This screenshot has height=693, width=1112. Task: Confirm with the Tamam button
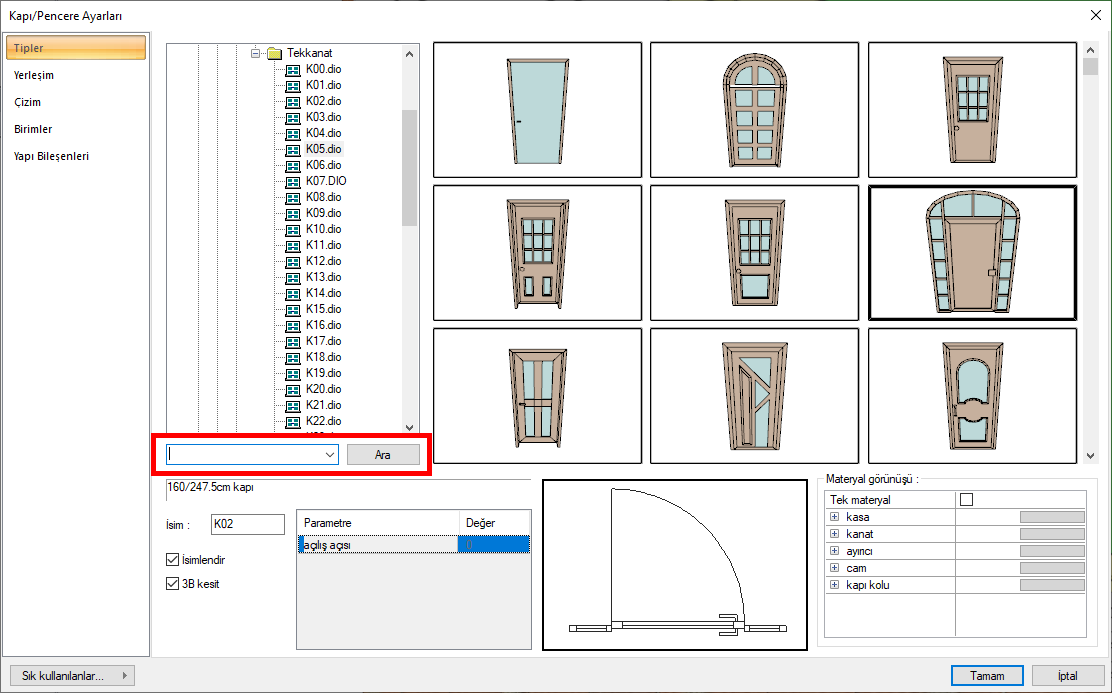(987, 675)
